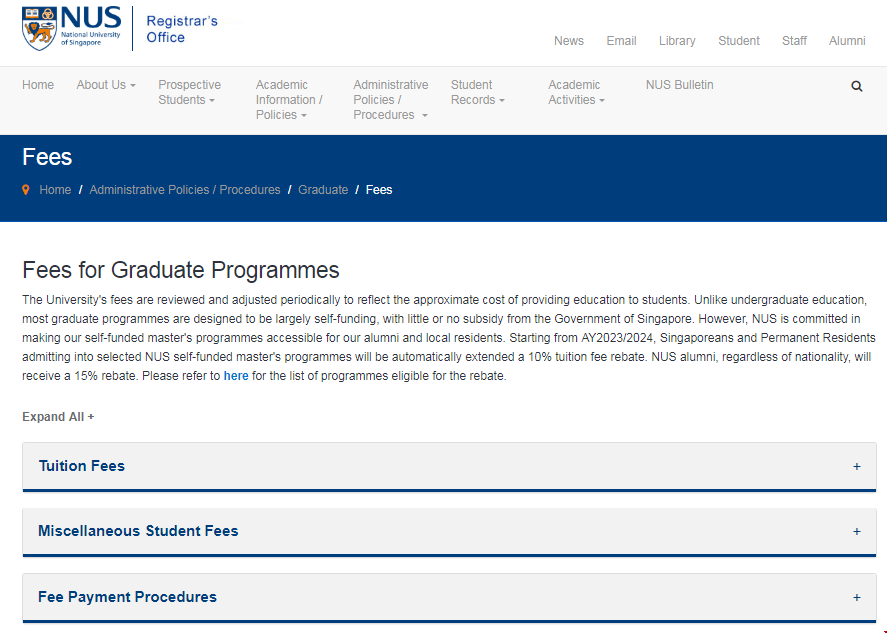Go to NUS Bulletin in navigation
This screenshot has height=633, width=887.
679,85
